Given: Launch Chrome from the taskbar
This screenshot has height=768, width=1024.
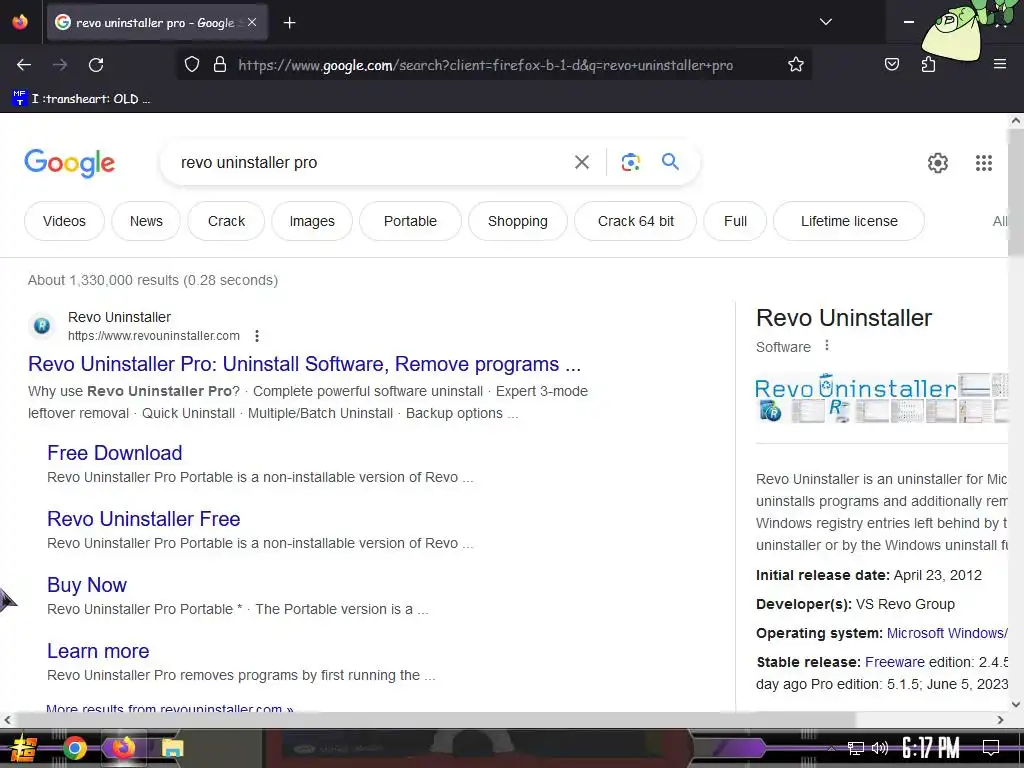Looking at the screenshot, I should pyautogui.click(x=75, y=748).
